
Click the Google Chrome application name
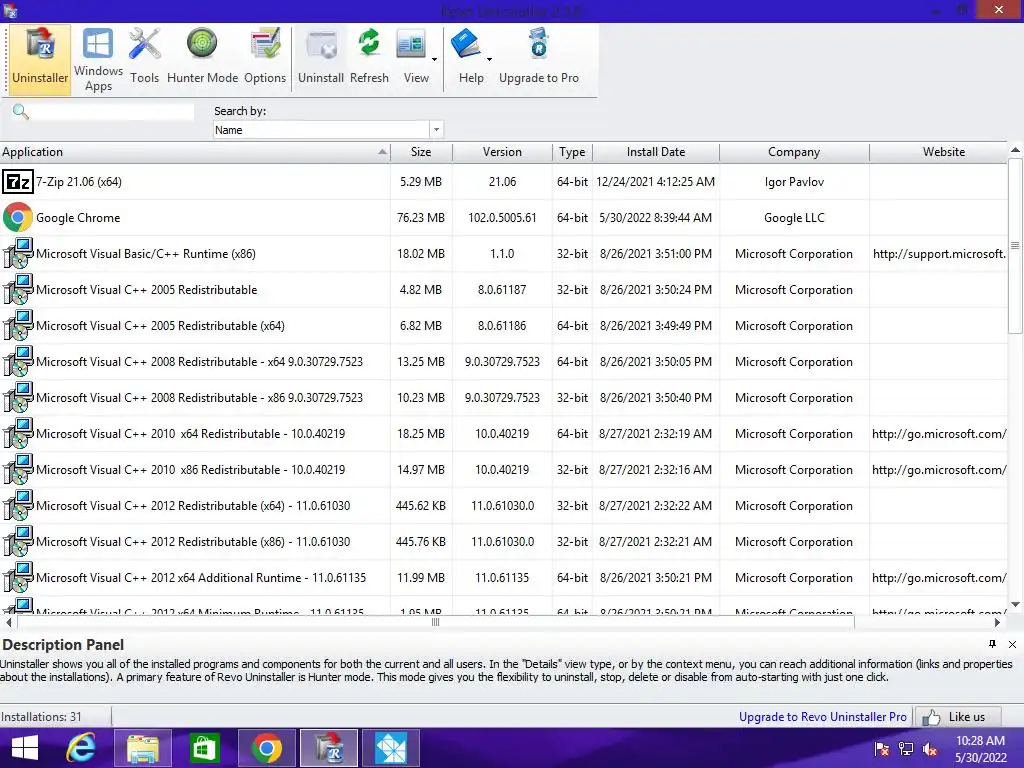[x=78, y=217]
